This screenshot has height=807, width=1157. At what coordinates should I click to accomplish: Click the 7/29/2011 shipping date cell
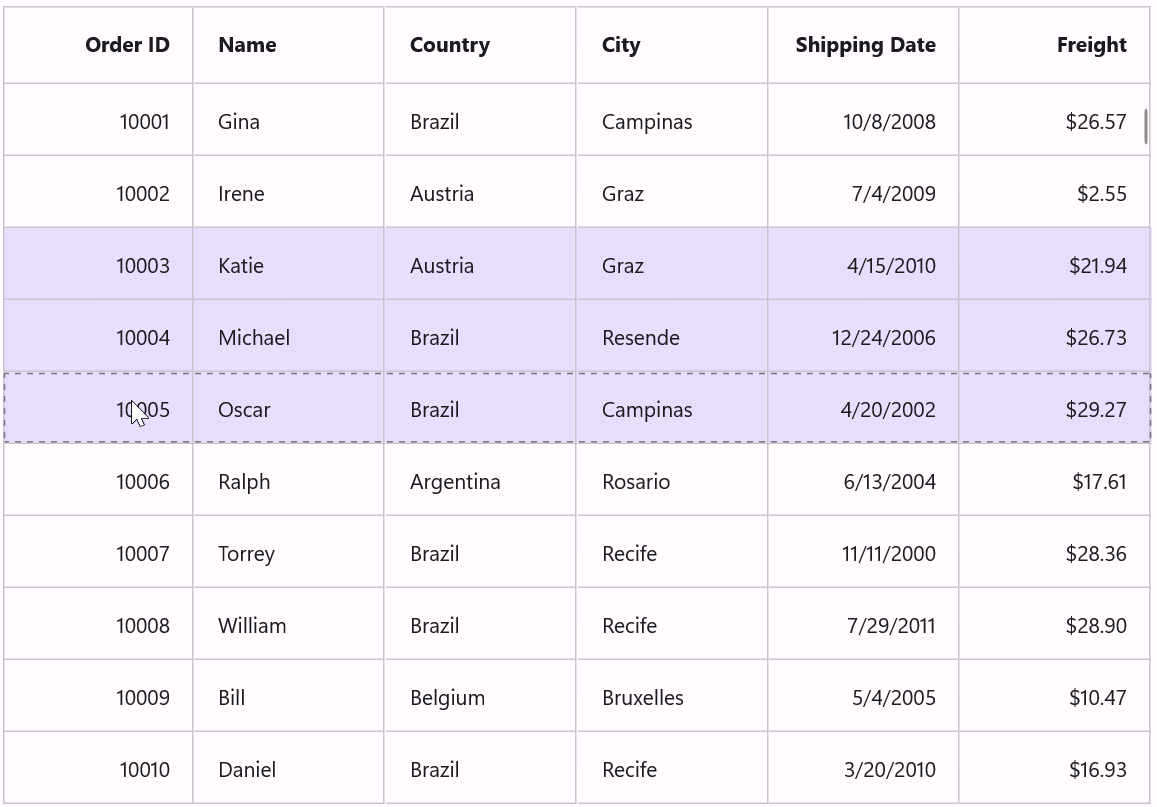[x=863, y=625]
